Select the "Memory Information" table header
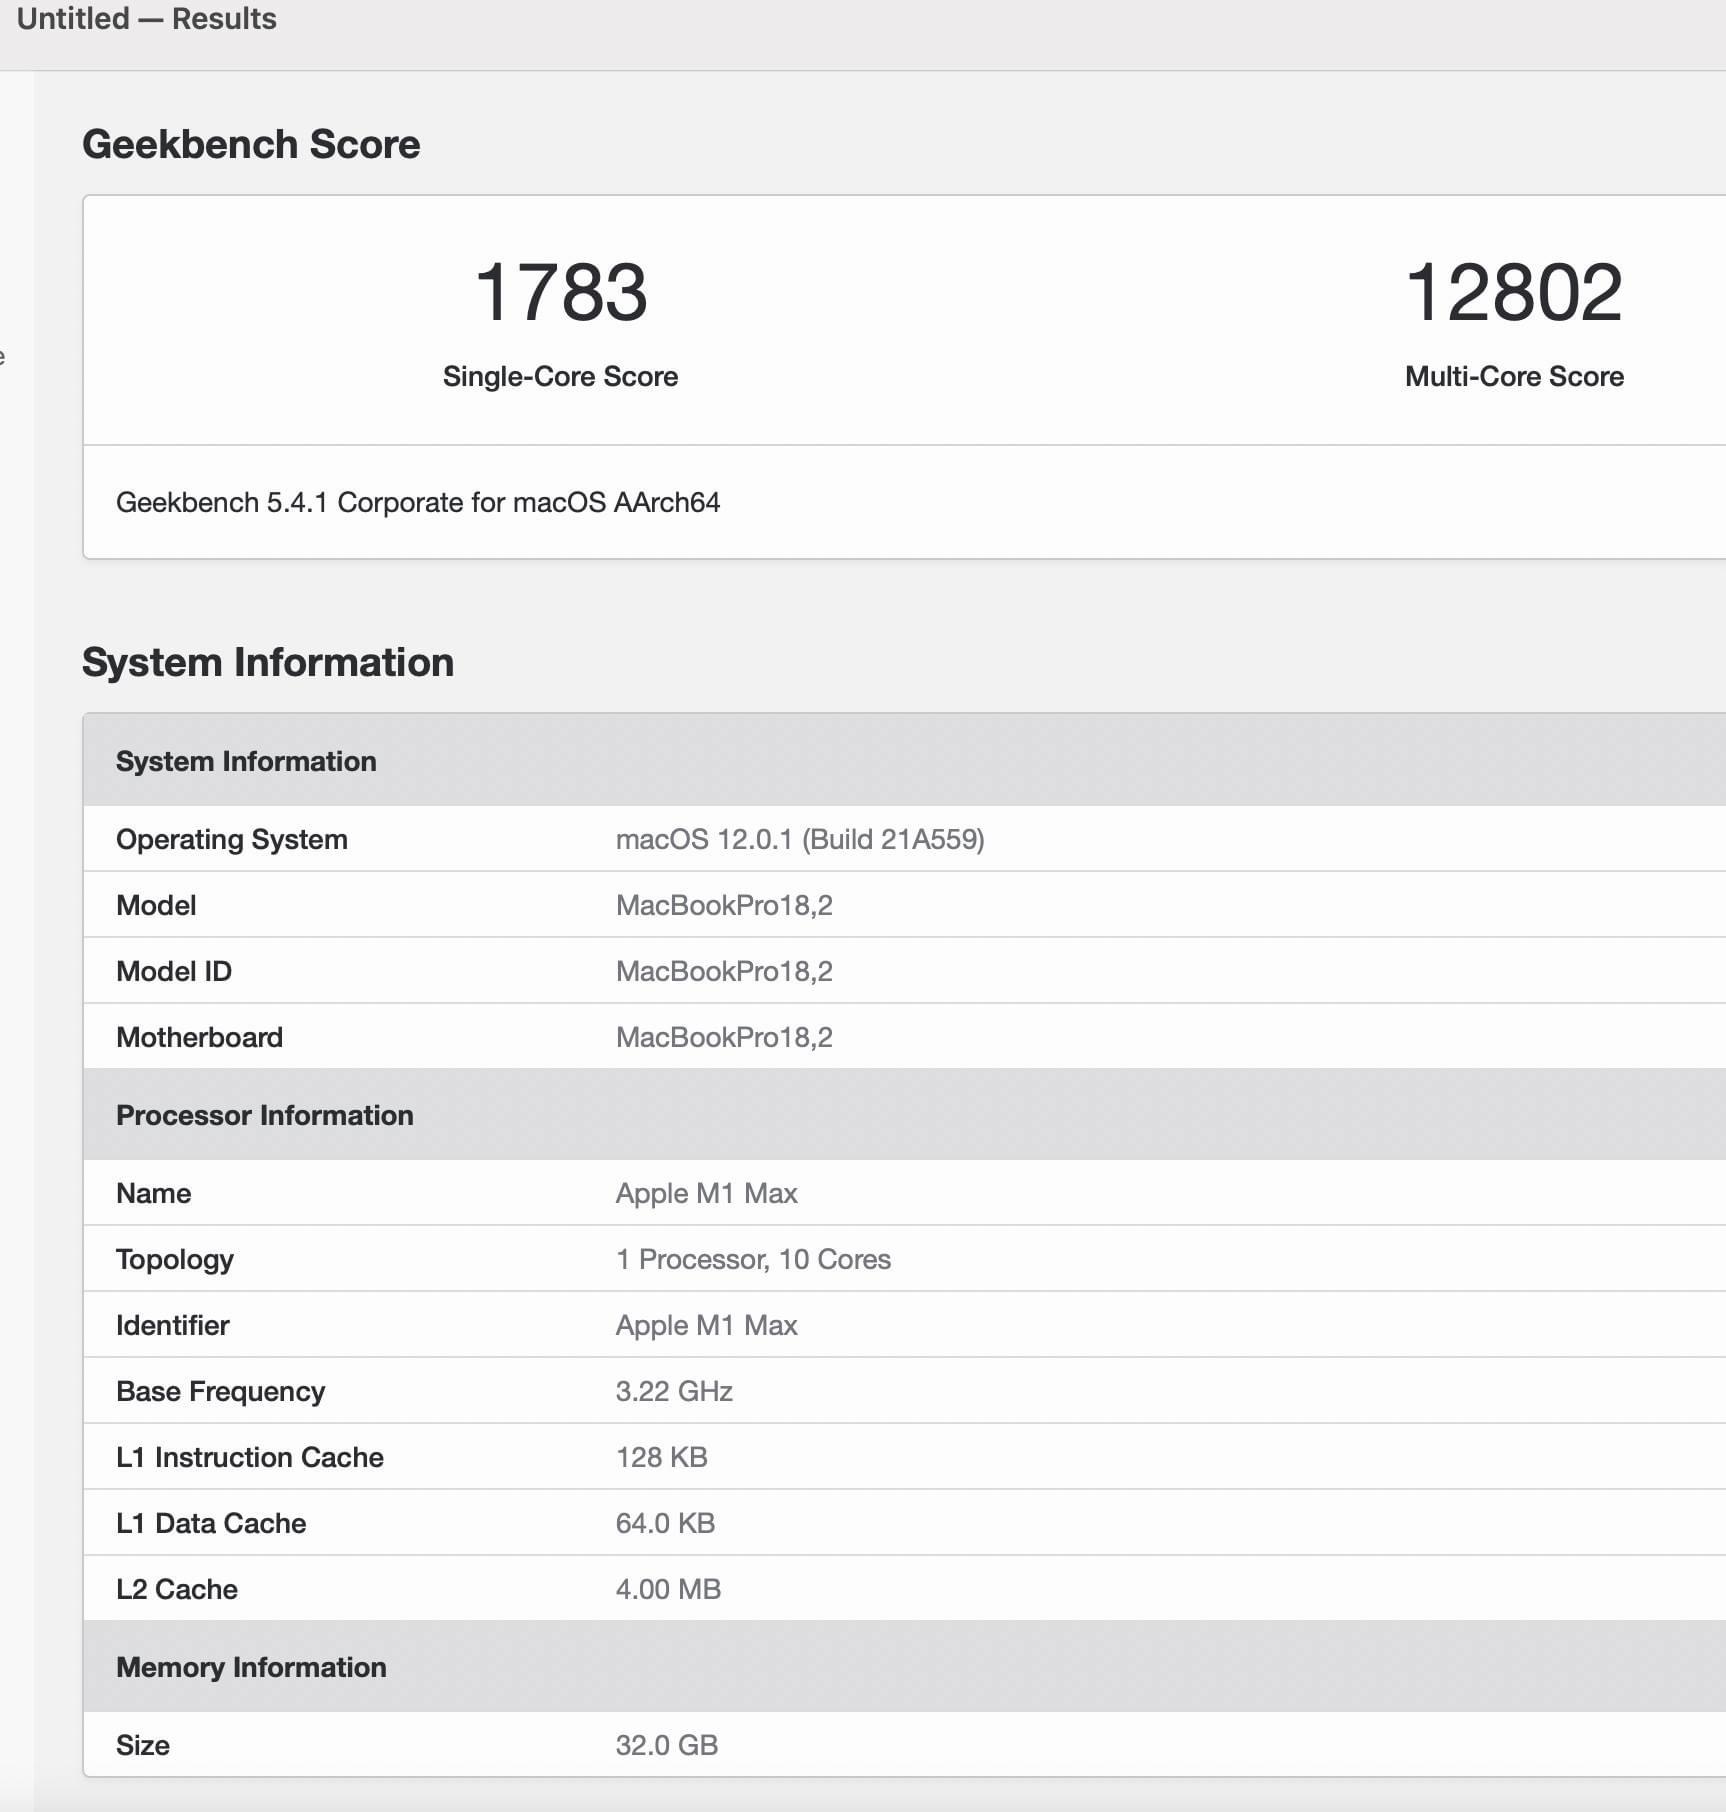Screen dimensions: 1726x1812 [x=904, y=1667]
